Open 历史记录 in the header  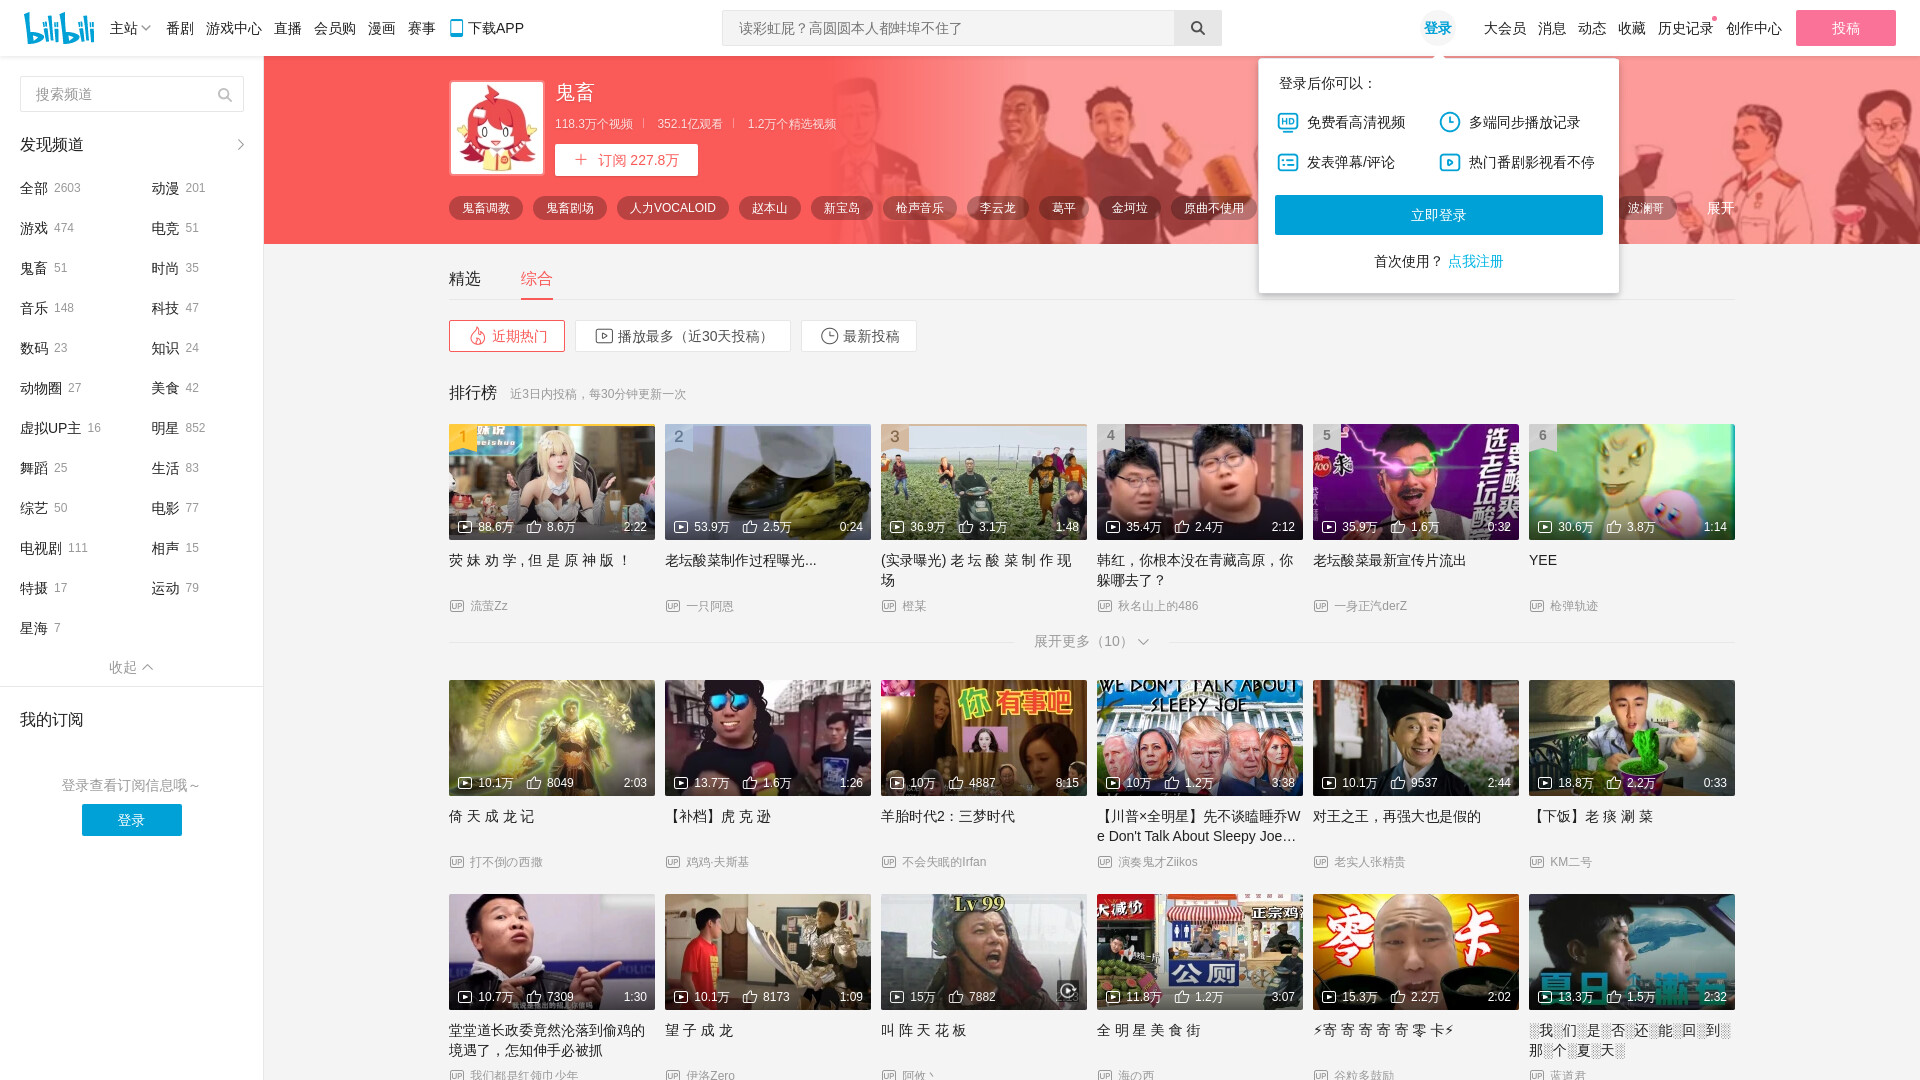[1686, 28]
